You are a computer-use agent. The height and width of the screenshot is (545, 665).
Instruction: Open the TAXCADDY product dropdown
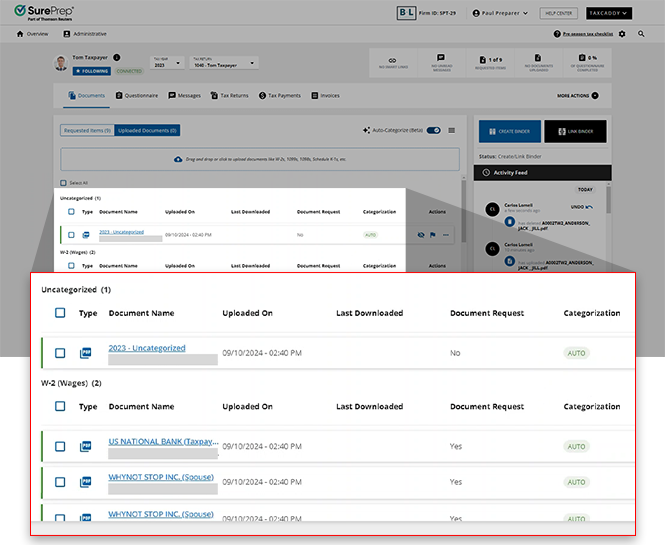coord(610,13)
